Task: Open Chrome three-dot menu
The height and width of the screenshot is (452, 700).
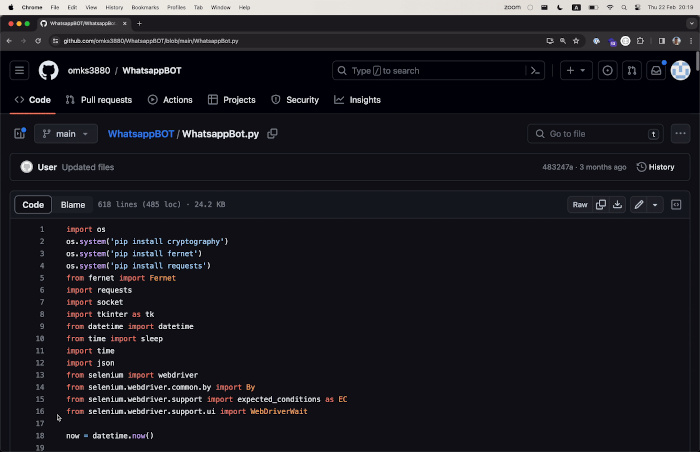Action: pos(691,41)
